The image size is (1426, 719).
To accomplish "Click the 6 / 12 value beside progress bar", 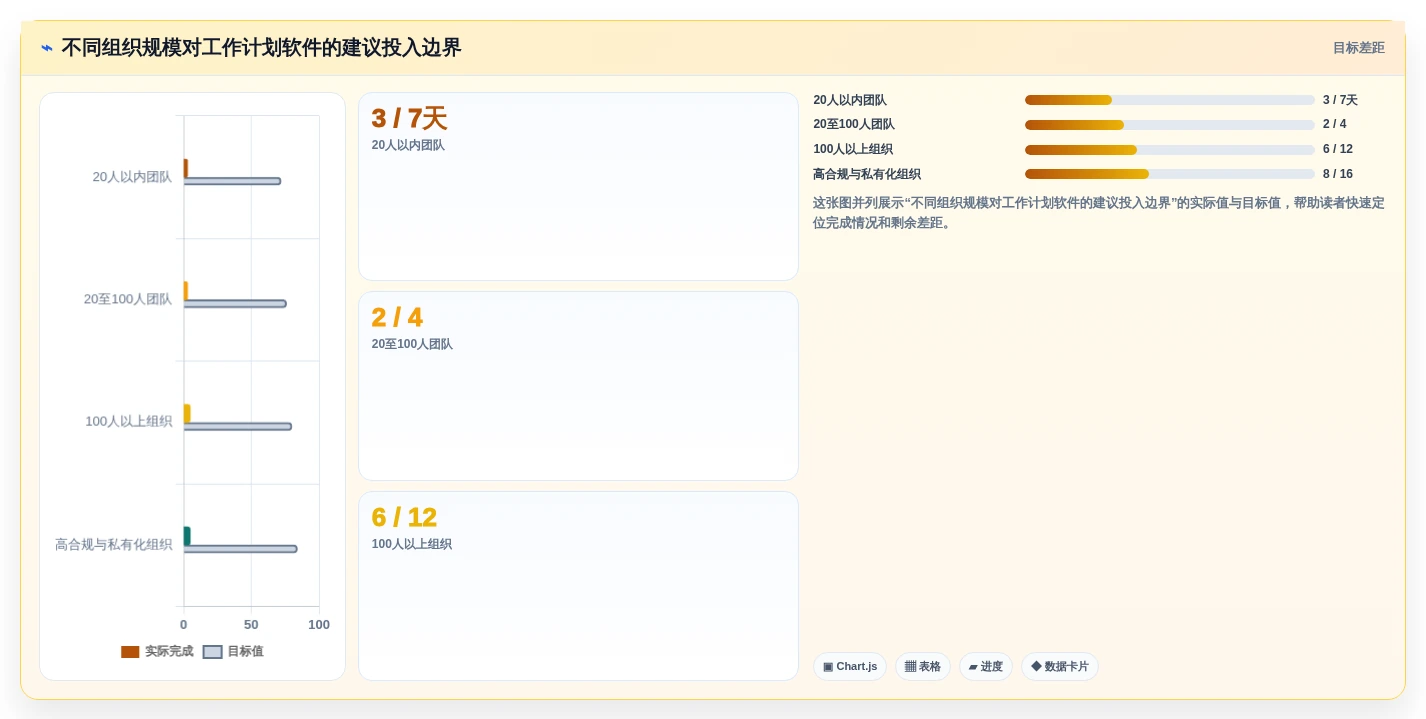I will coord(1338,150).
